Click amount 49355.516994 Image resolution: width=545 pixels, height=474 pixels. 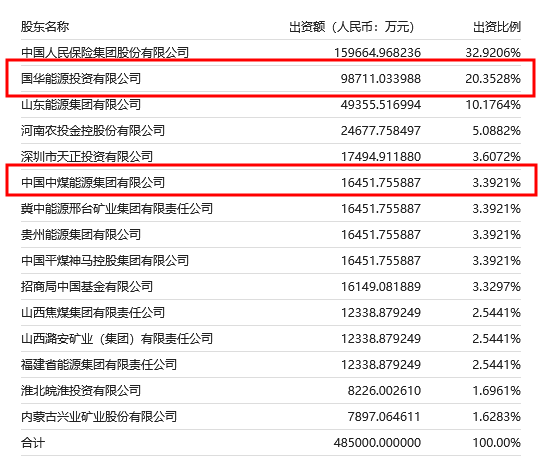click(x=381, y=105)
